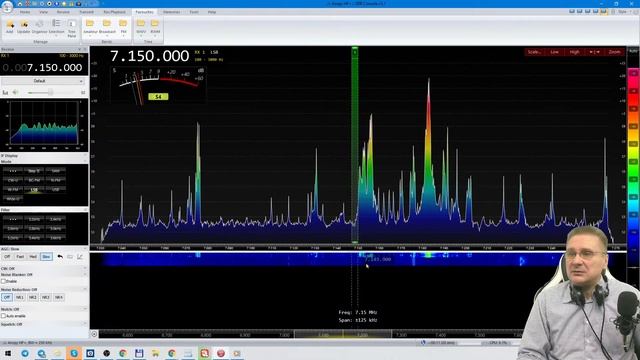Close the Receive panel with its X
This screenshot has height=360, width=640.
[85, 49]
